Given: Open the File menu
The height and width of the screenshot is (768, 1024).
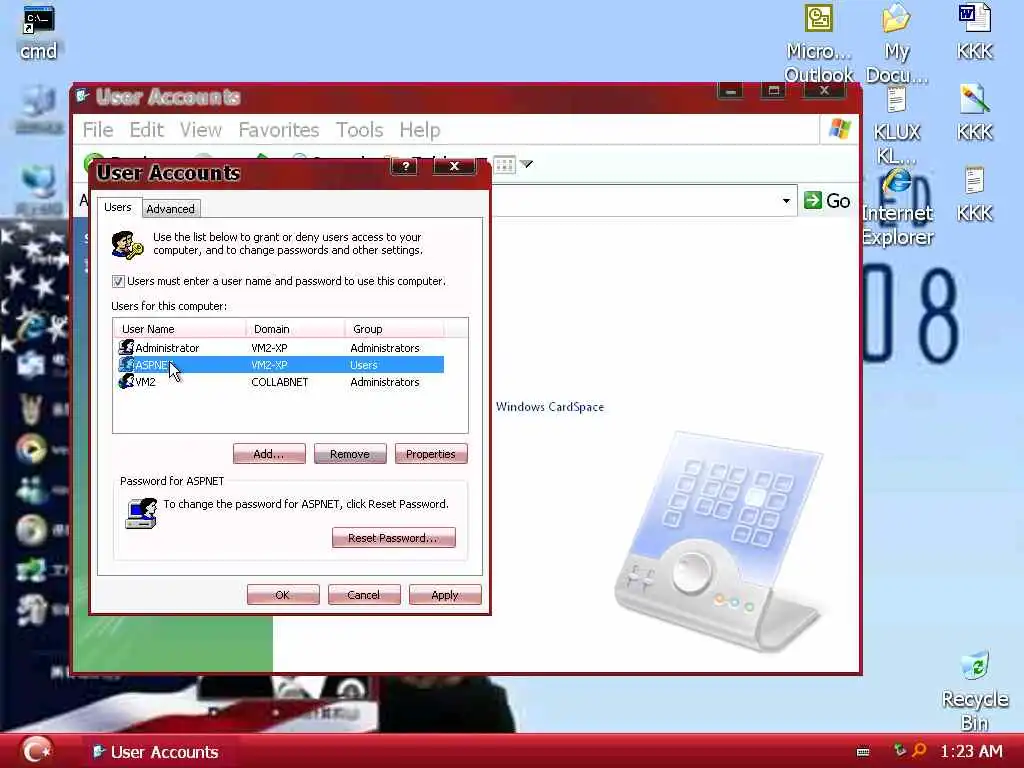Looking at the screenshot, I should pos(98,130).
